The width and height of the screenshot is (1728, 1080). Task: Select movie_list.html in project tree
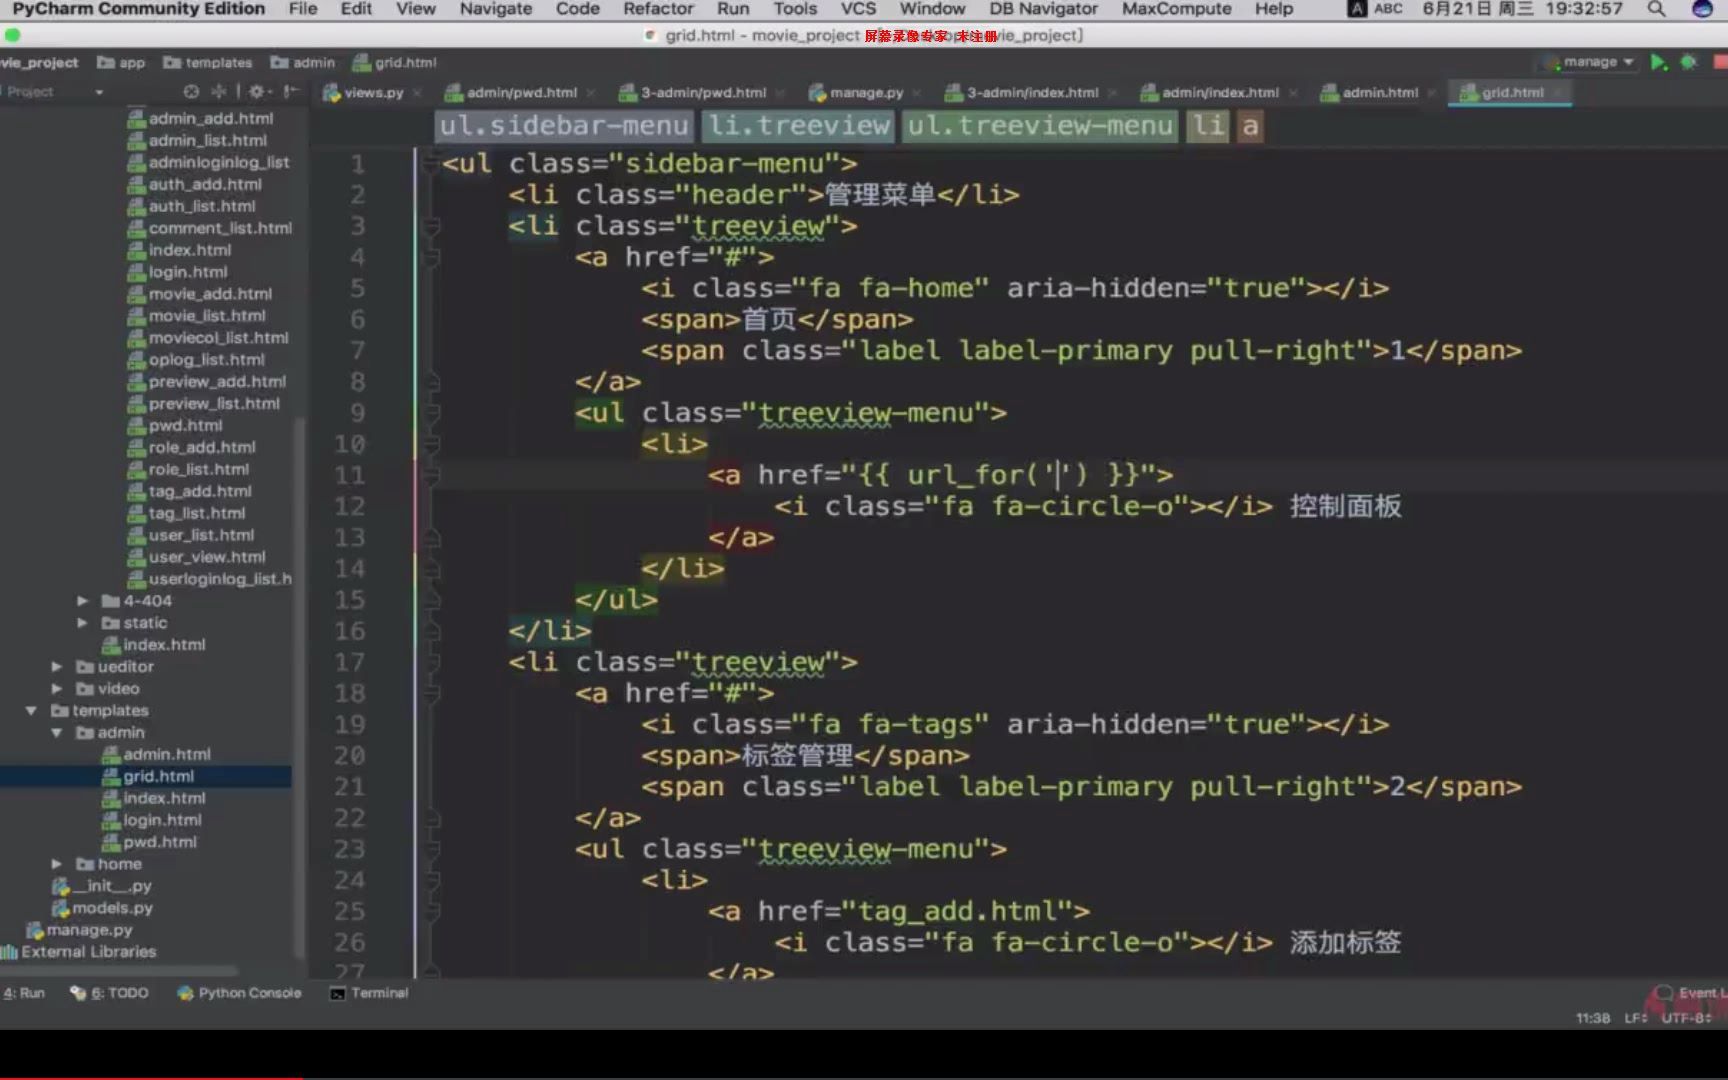tap(197, 316)
